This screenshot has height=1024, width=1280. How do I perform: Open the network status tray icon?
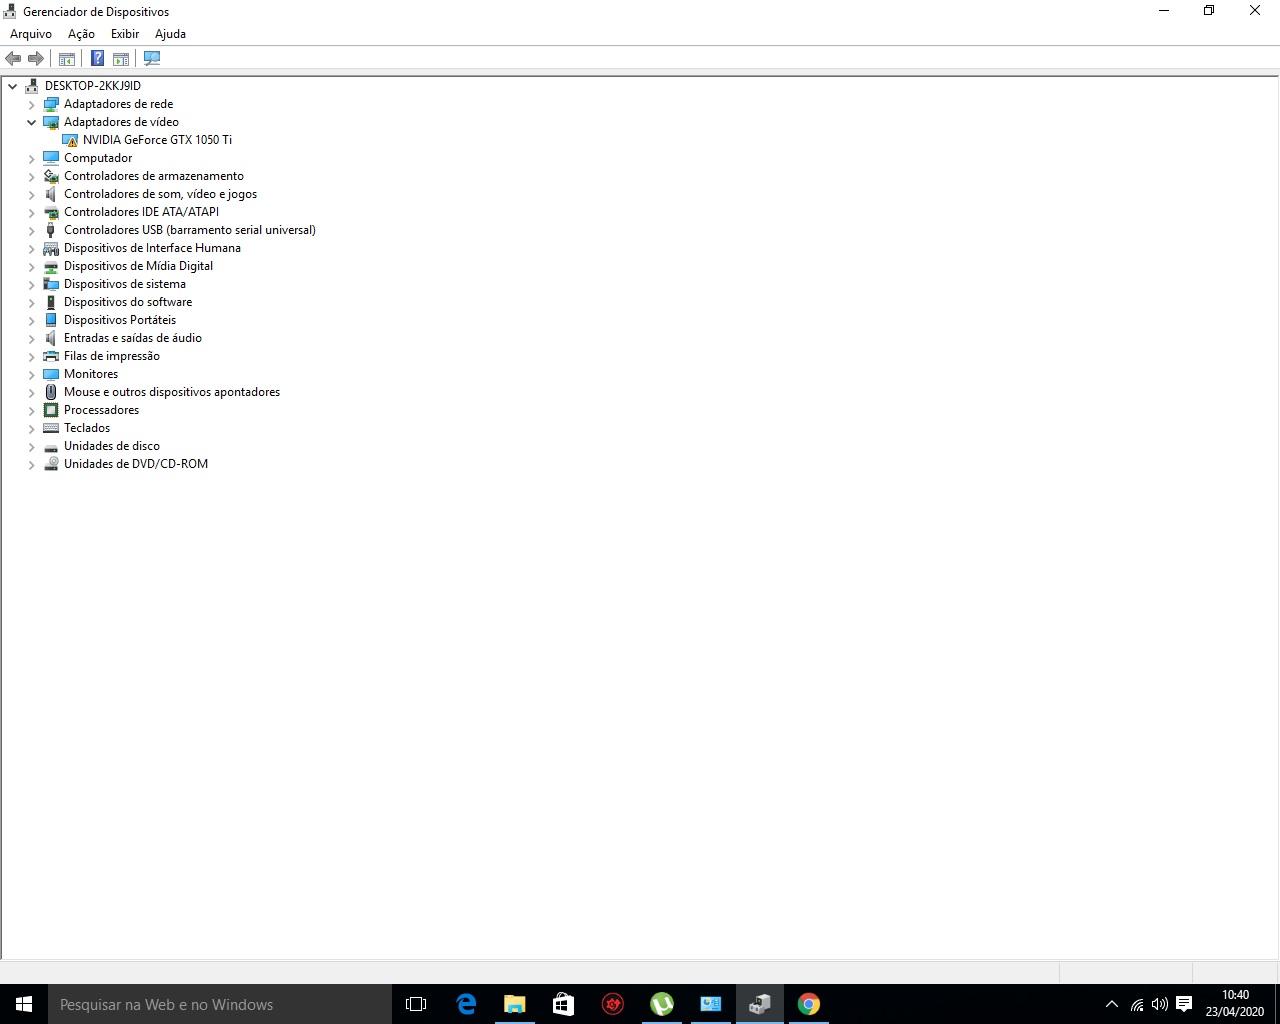point(1137,1004)
